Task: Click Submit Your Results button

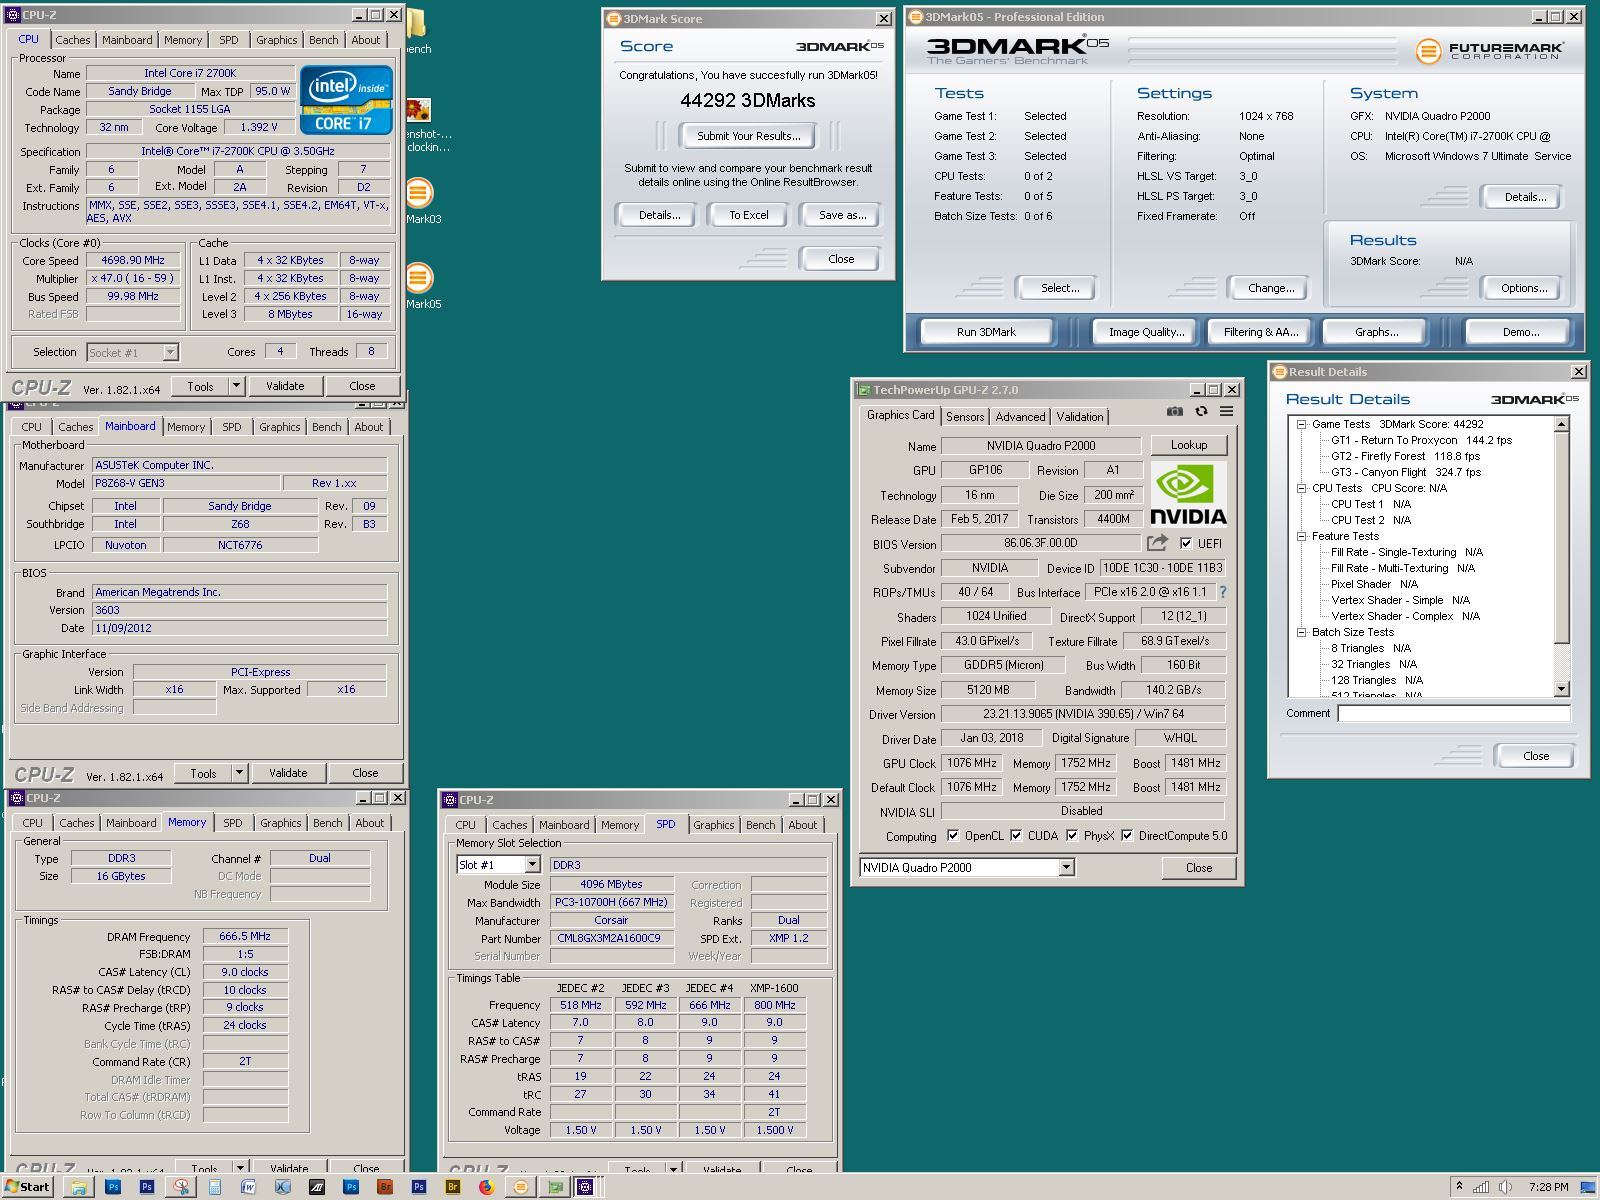Action: pyautogui.click(x=749, y=136)
